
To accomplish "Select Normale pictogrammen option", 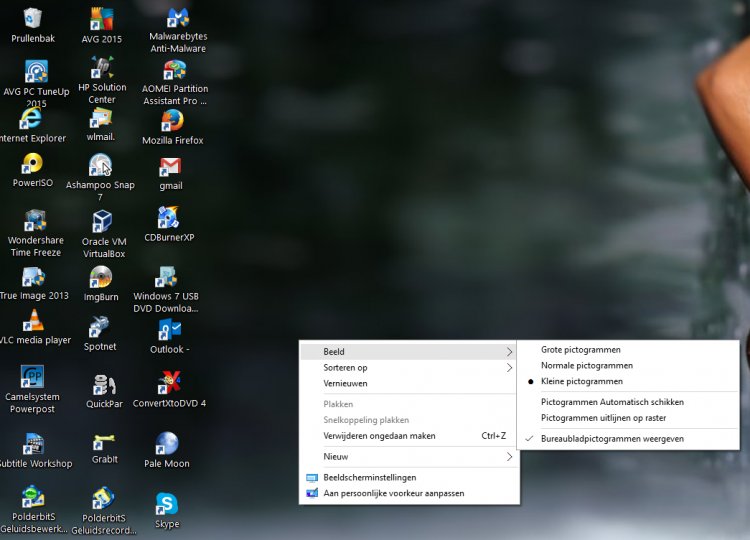I will pos(586,366).
